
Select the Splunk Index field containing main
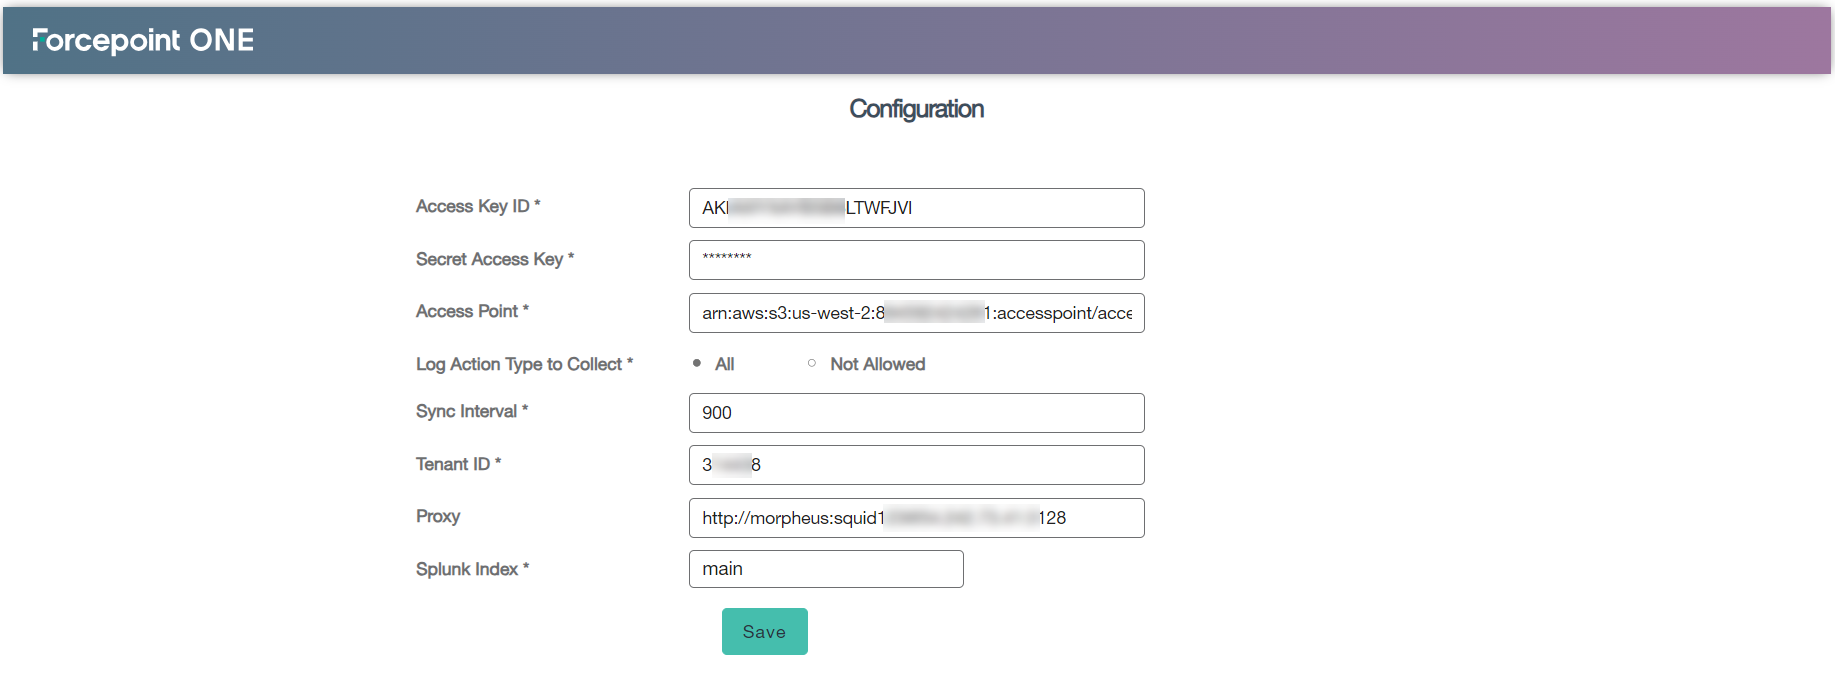tap(826, 569)
